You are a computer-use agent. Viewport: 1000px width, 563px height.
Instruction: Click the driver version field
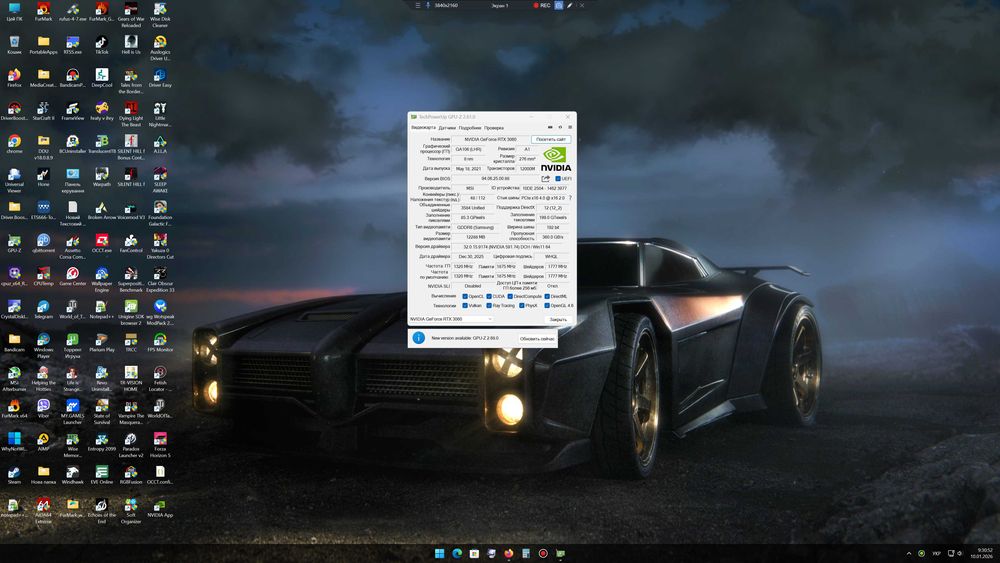tap(512, 247)
